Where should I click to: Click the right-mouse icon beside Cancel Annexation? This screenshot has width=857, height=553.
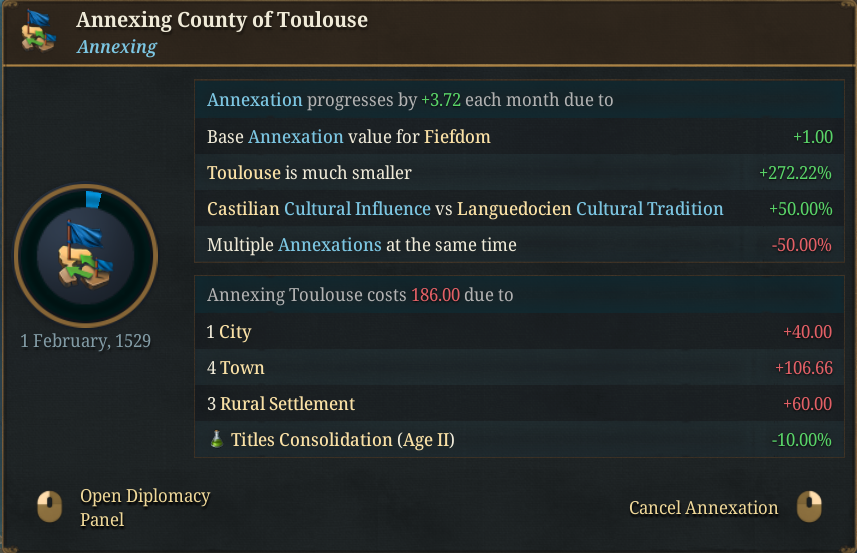click(x=809, y=507)
